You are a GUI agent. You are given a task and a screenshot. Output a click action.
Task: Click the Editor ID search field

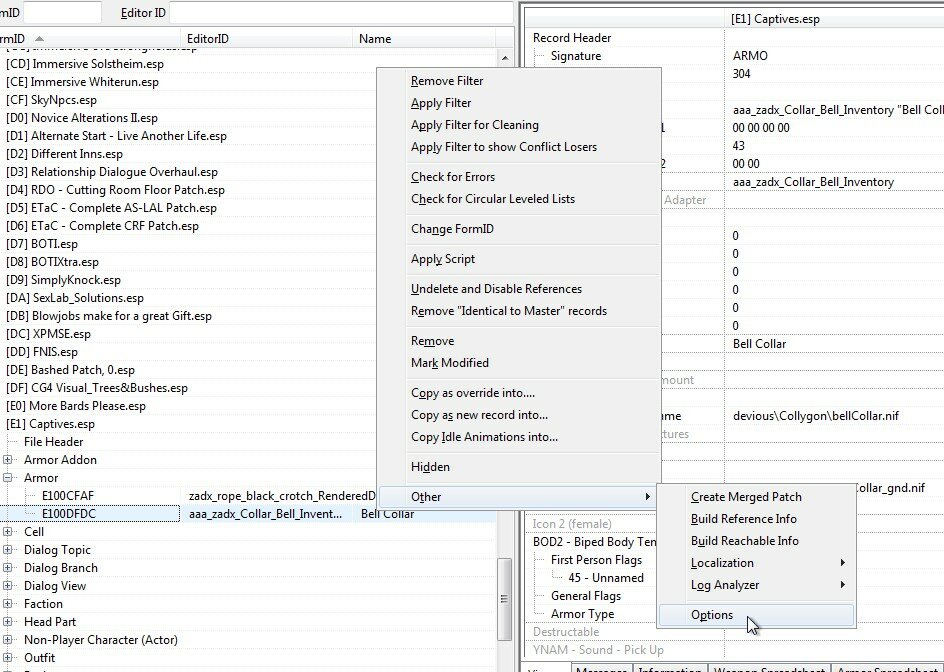(340, 12)
